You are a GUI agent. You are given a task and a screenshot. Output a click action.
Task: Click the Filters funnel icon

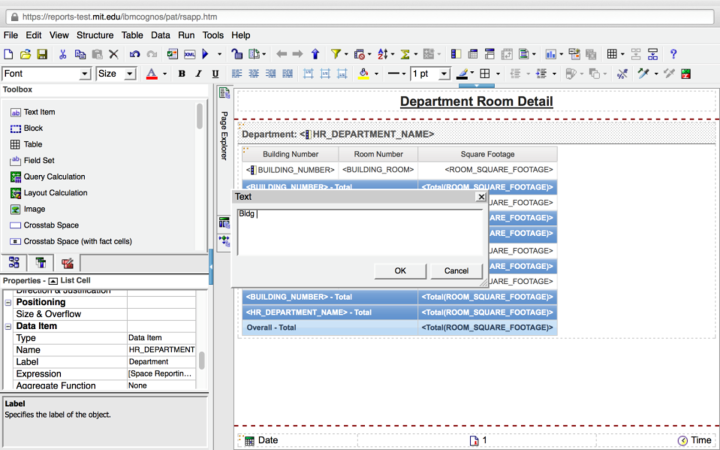click(x=337, y=54)
